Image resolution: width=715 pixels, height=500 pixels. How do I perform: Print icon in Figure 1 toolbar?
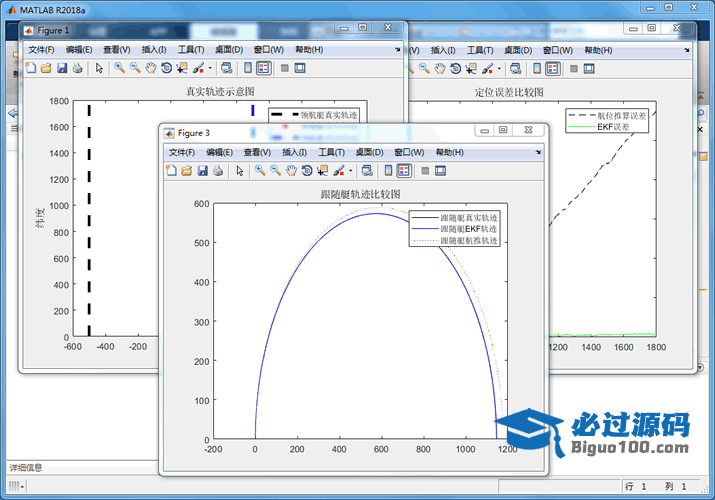pos(78,68)
